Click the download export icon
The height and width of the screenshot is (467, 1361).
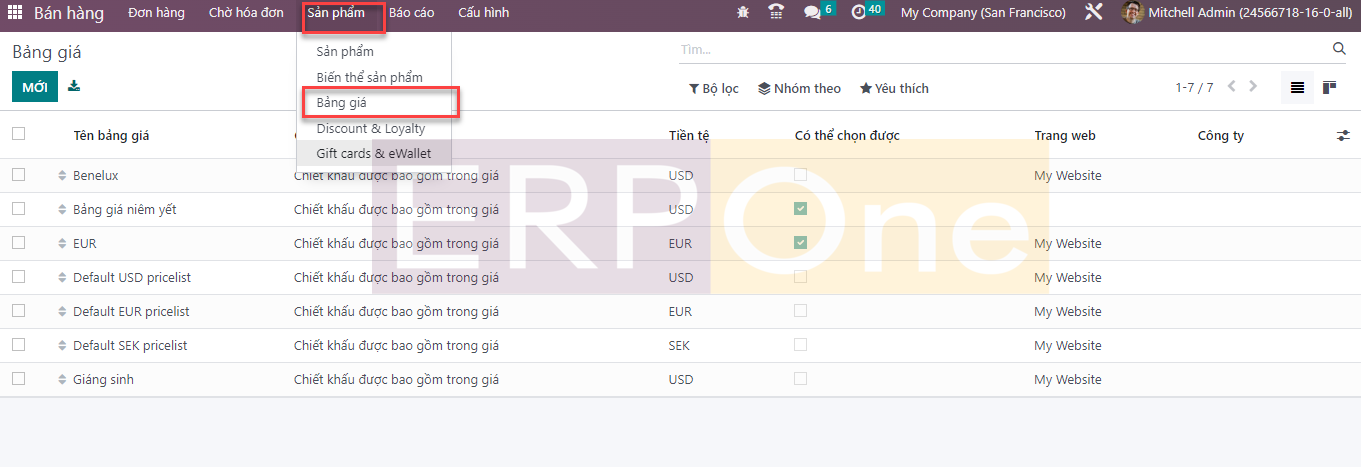74,87
